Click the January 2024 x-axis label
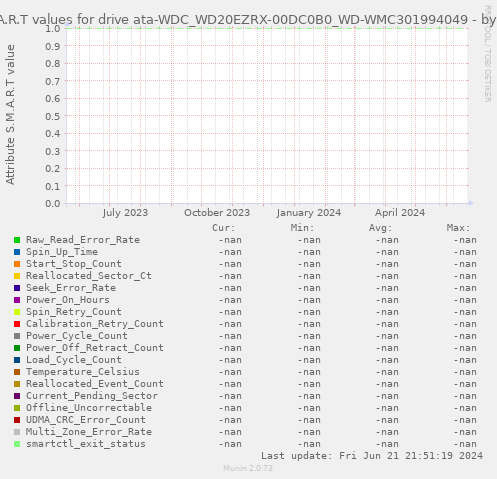This screenshot has width=497, height=479. tap(309, 213)
